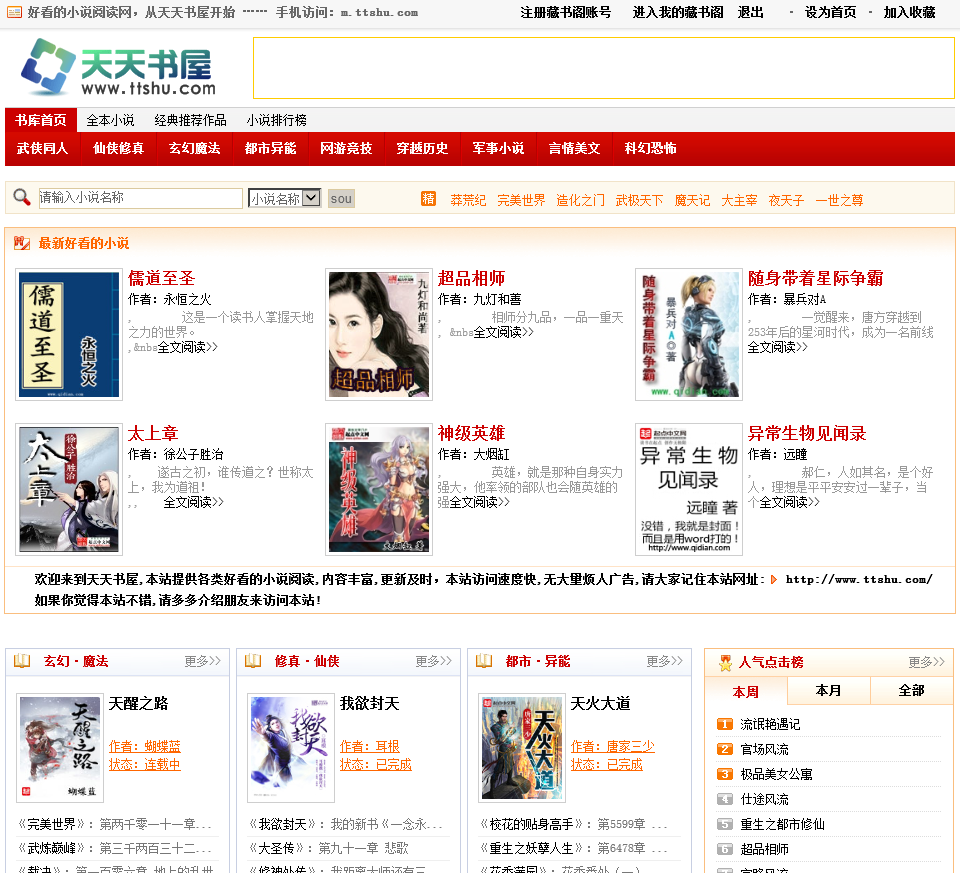Open the 武侠同人 category
The height and width of the screenshot is (873, 960).
(42, 148)
